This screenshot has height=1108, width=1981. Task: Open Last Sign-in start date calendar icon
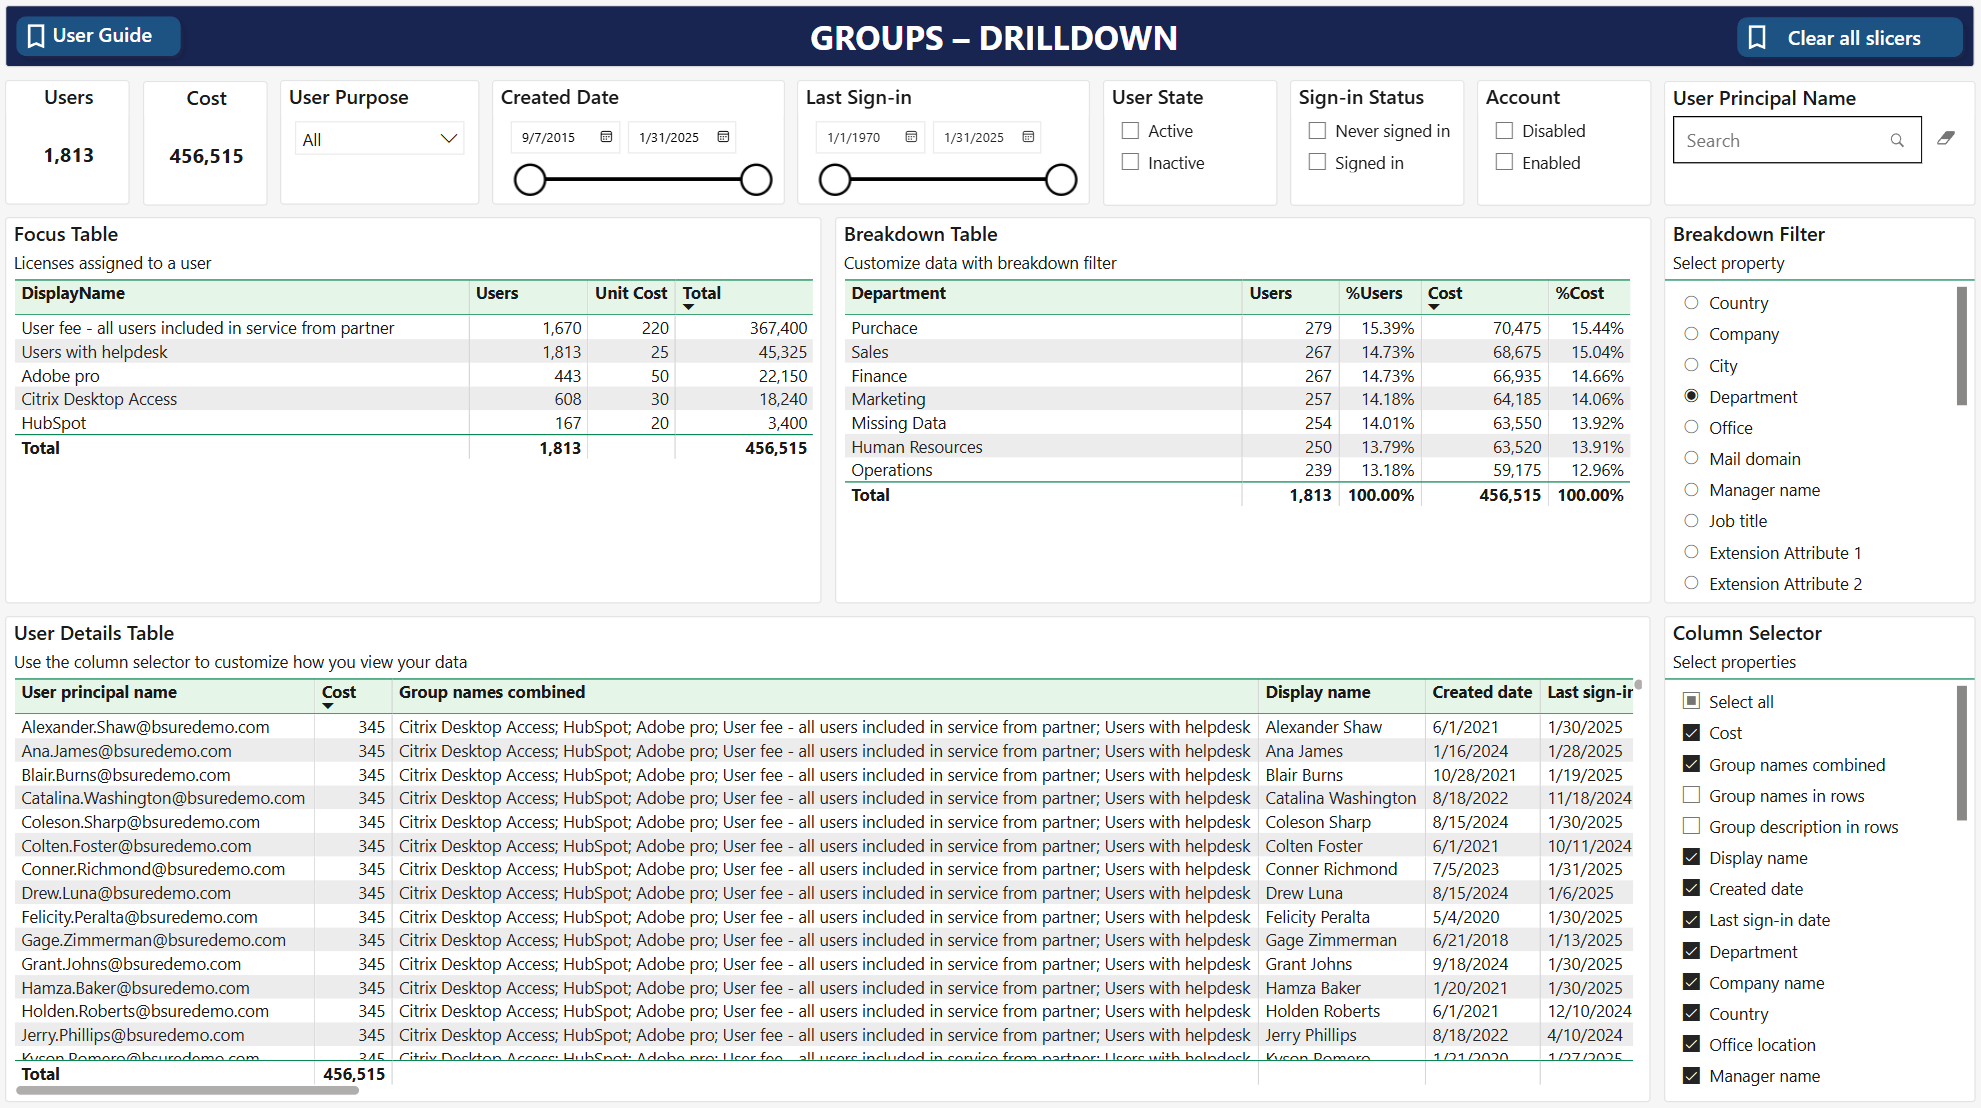point(911,137)
